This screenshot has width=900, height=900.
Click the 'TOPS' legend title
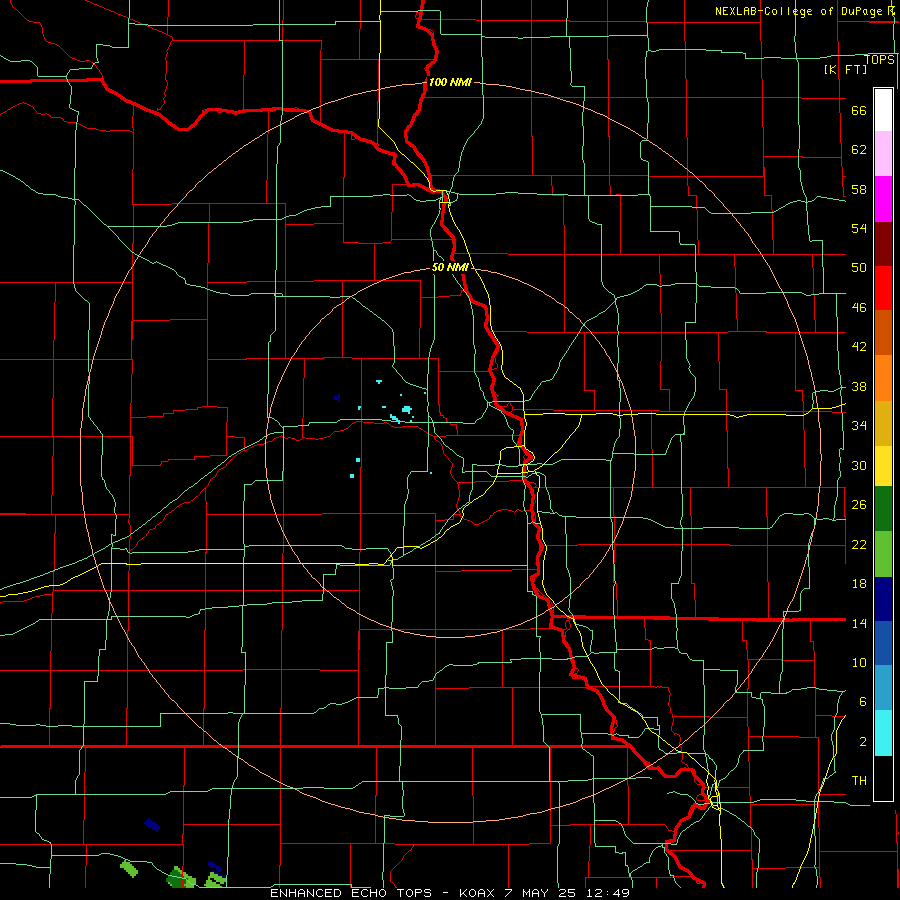tap(879, 60)
